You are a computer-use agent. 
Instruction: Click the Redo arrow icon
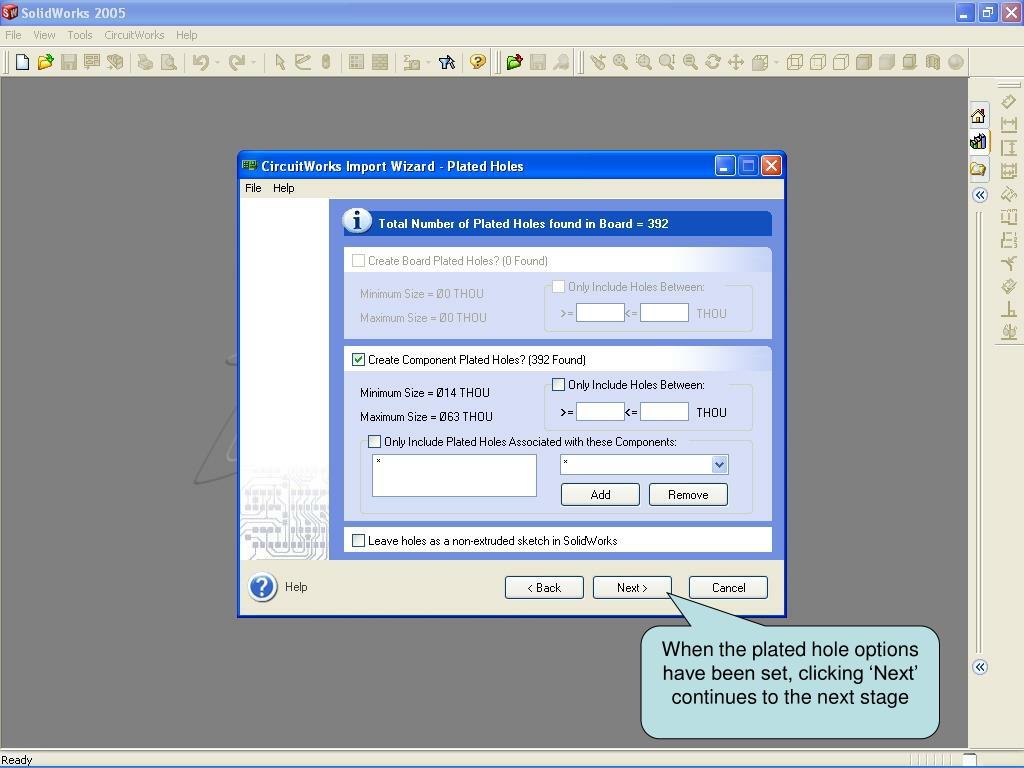coord(236,62)
